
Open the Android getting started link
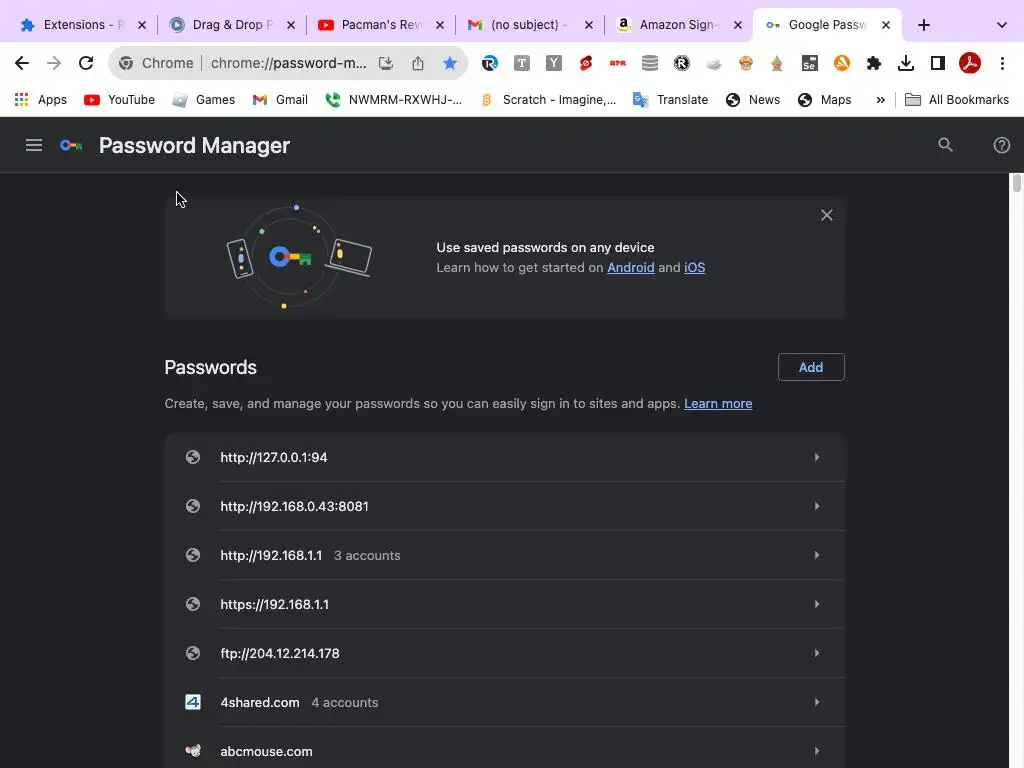(630, 268)
